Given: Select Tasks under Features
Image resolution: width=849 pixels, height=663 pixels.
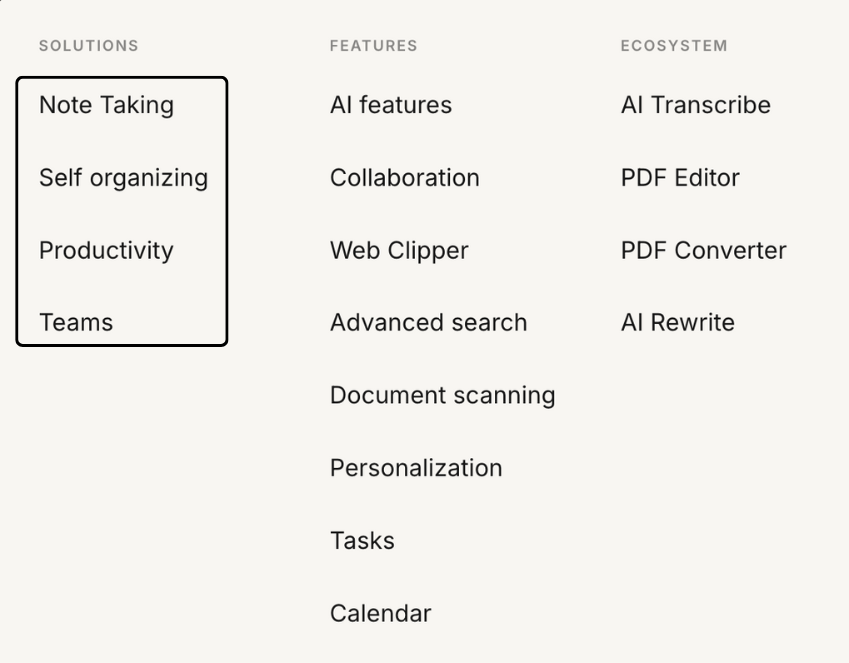Looking at the screenshot, I should [362, 540].
